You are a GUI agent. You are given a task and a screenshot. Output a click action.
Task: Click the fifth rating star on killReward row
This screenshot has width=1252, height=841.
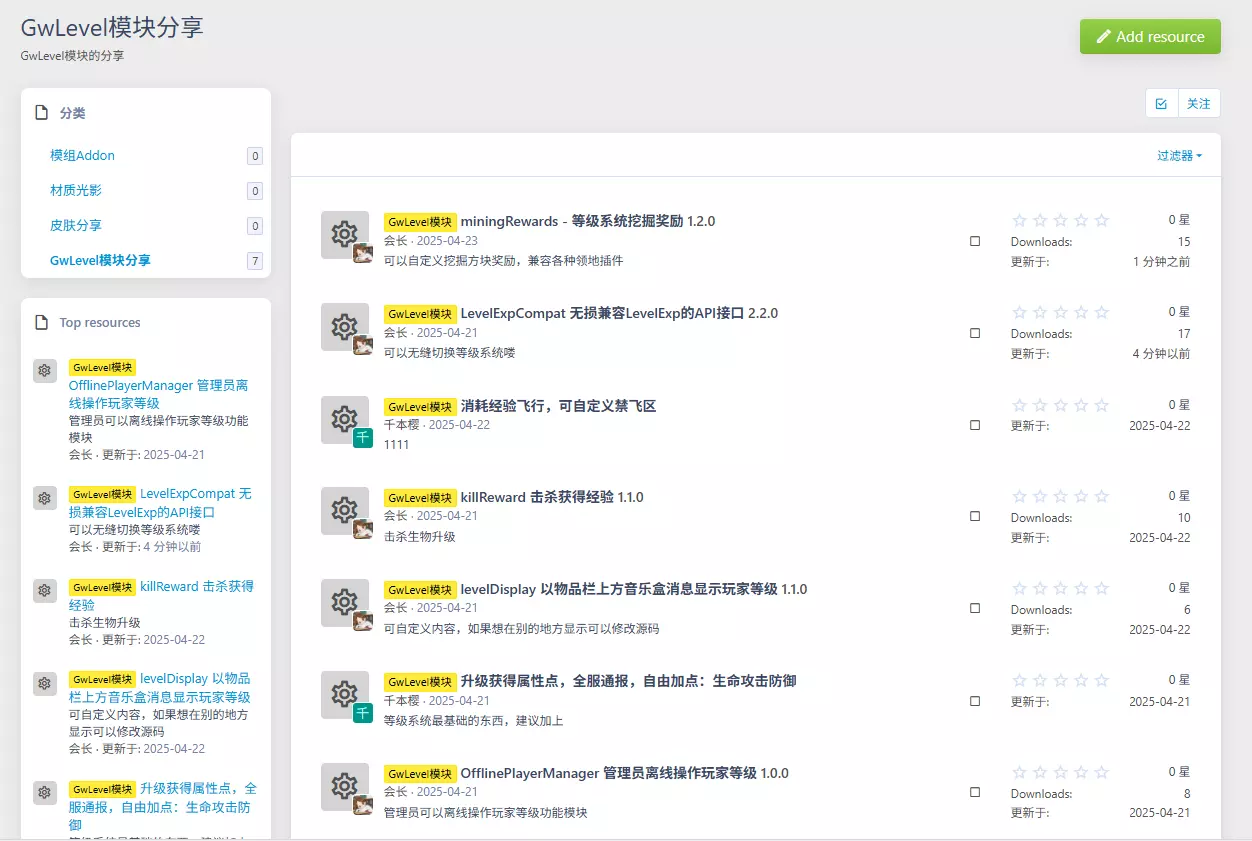(1102, 496)
